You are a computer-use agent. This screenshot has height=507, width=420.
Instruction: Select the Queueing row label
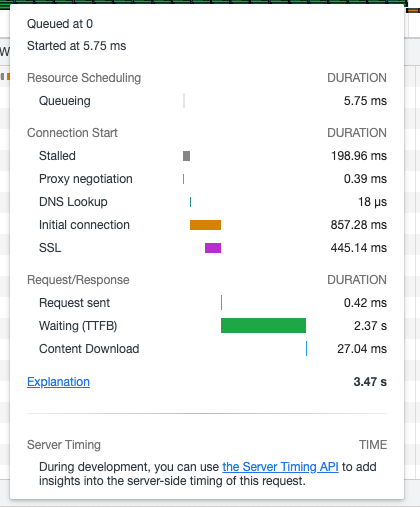point(65,101)
